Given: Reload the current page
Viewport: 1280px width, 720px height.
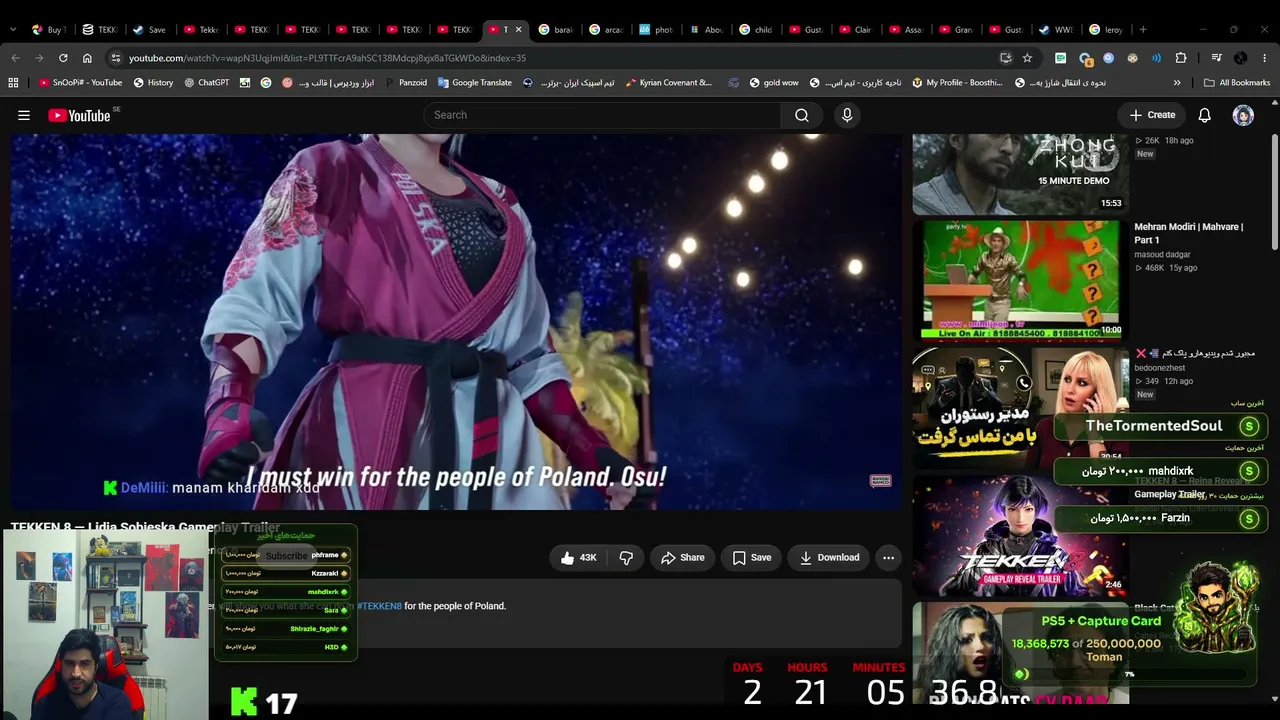Looking at the screenshot, I should click(x=63, y=58).
